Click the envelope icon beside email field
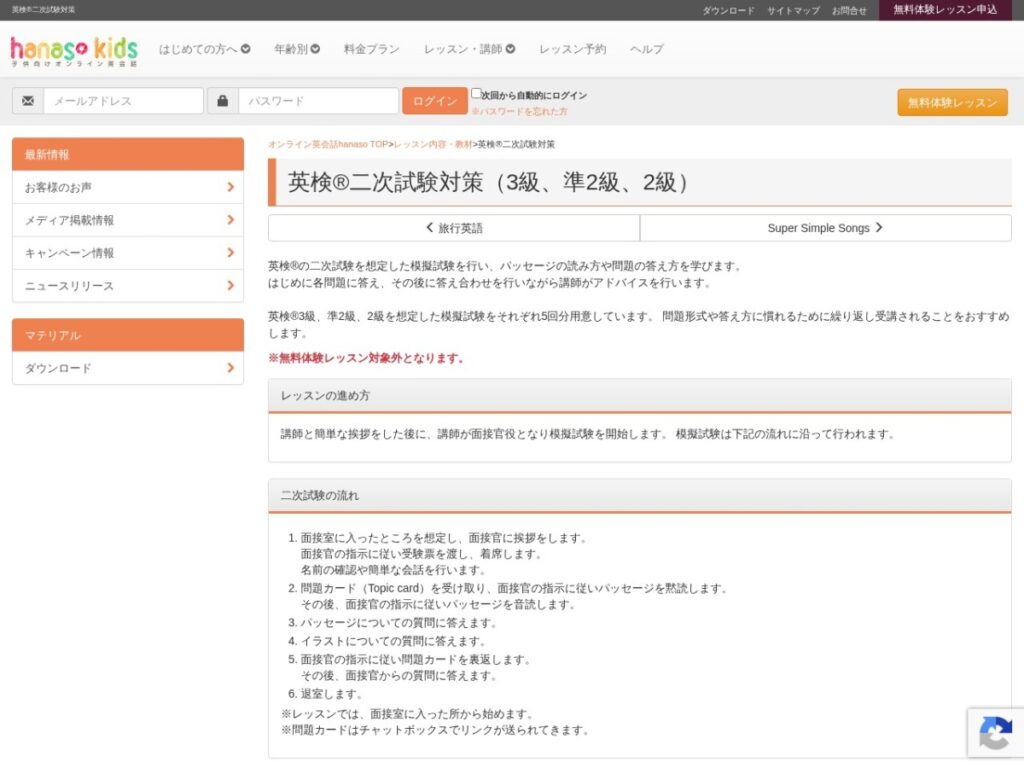This screenshot has width=1024, height=768. pos(28,101)
